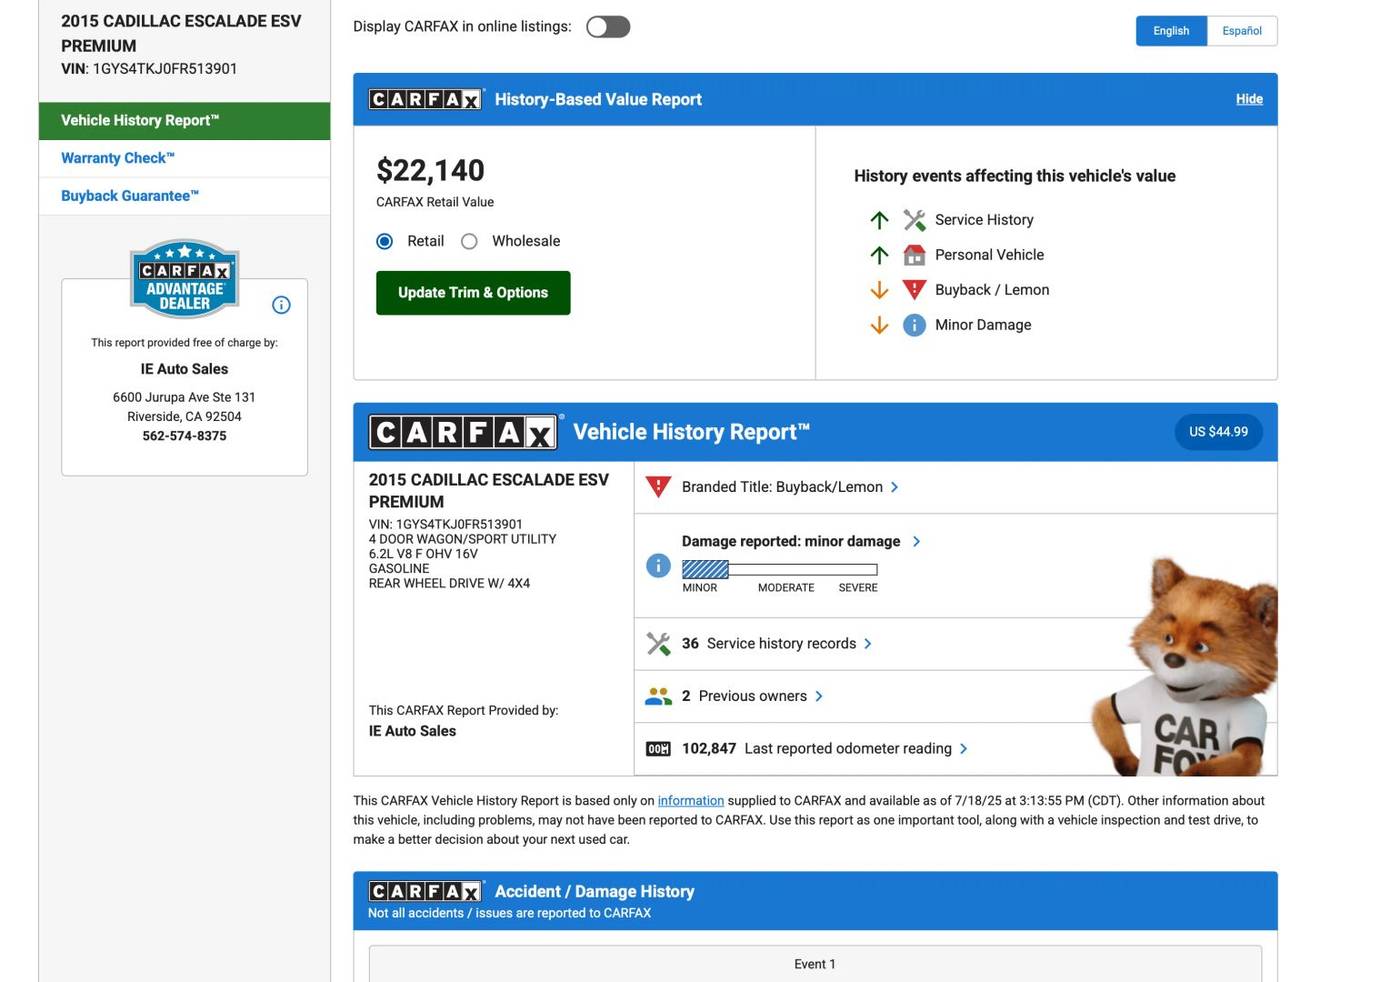The width and height of the screenshot is (1400, 982).
Task: Switch report language to Español
Action: pyautogui.click(x=1242, y=31)
